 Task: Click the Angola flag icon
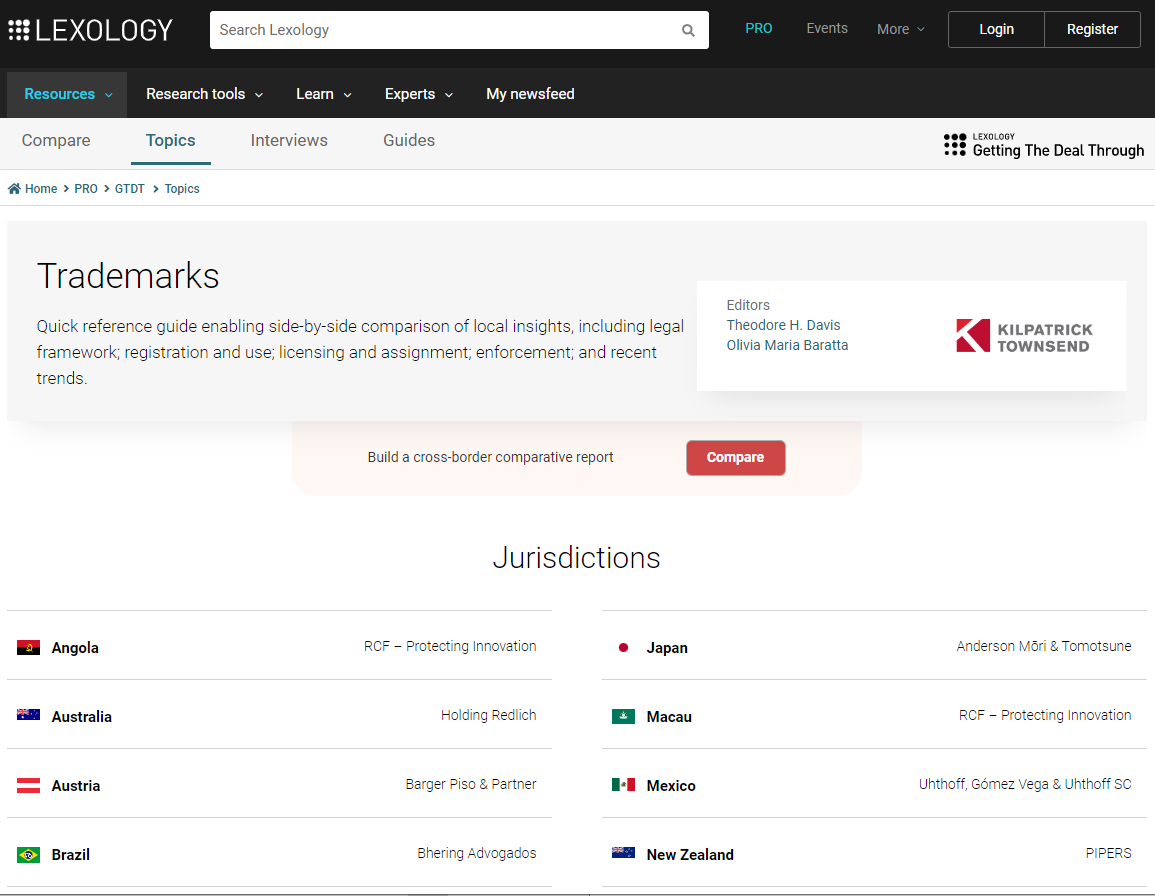[x=29, y=648]
